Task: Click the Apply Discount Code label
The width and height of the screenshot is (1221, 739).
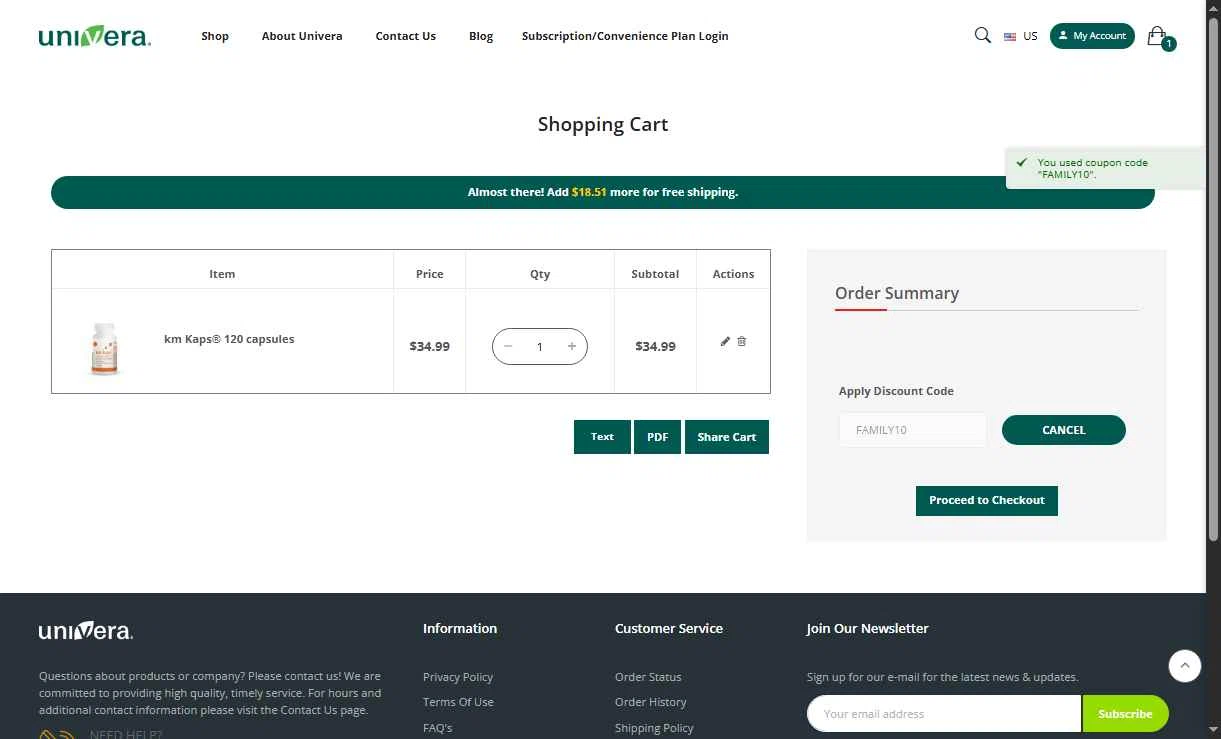Action: (x=896, y=391)
